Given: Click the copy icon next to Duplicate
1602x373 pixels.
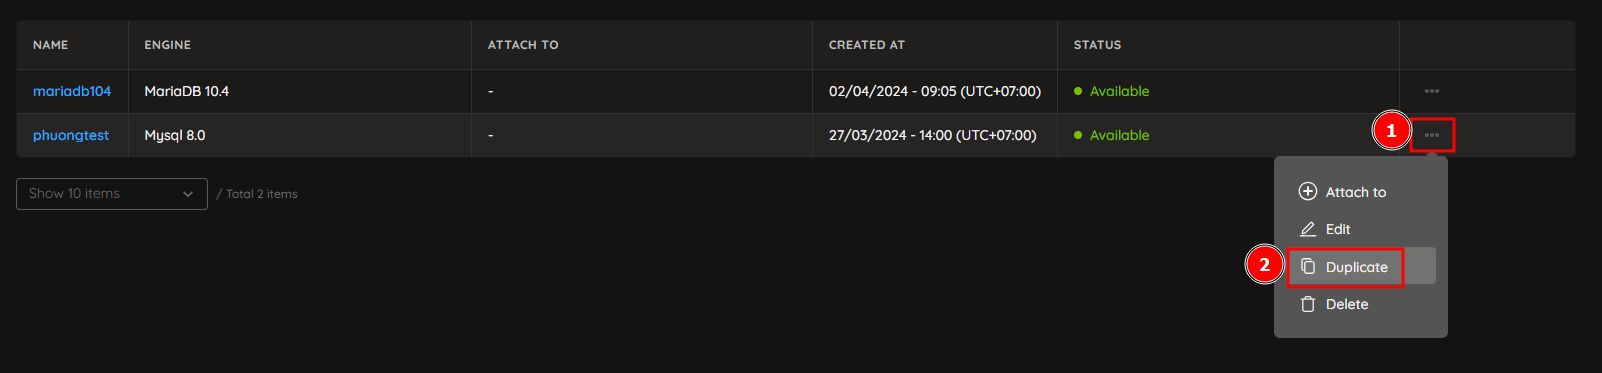Looking at the screenshot, I should 1307,266.
